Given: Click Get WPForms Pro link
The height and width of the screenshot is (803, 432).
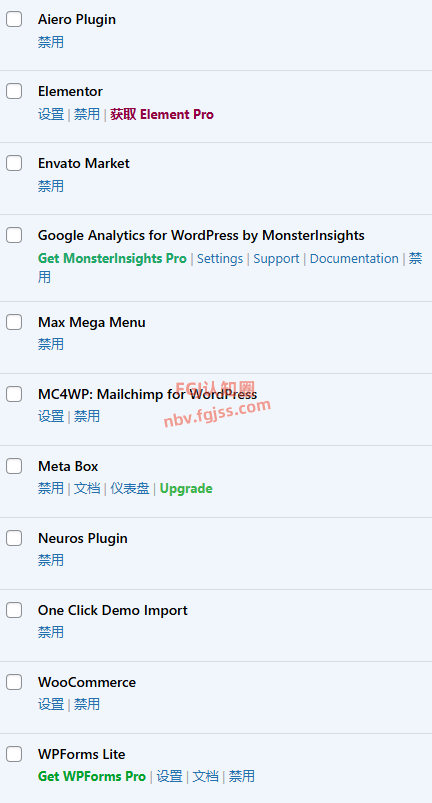Looking at the screenshot, I should point(92,776).
